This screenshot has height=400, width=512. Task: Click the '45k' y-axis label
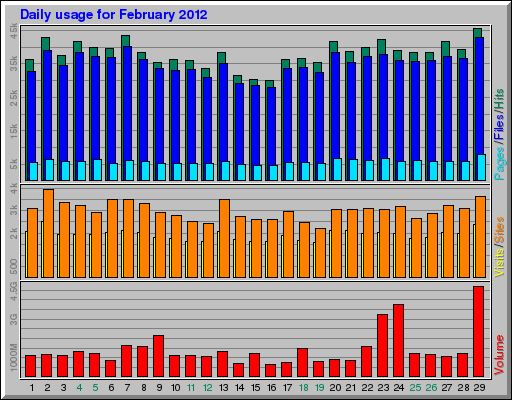(x=14, y=31)
